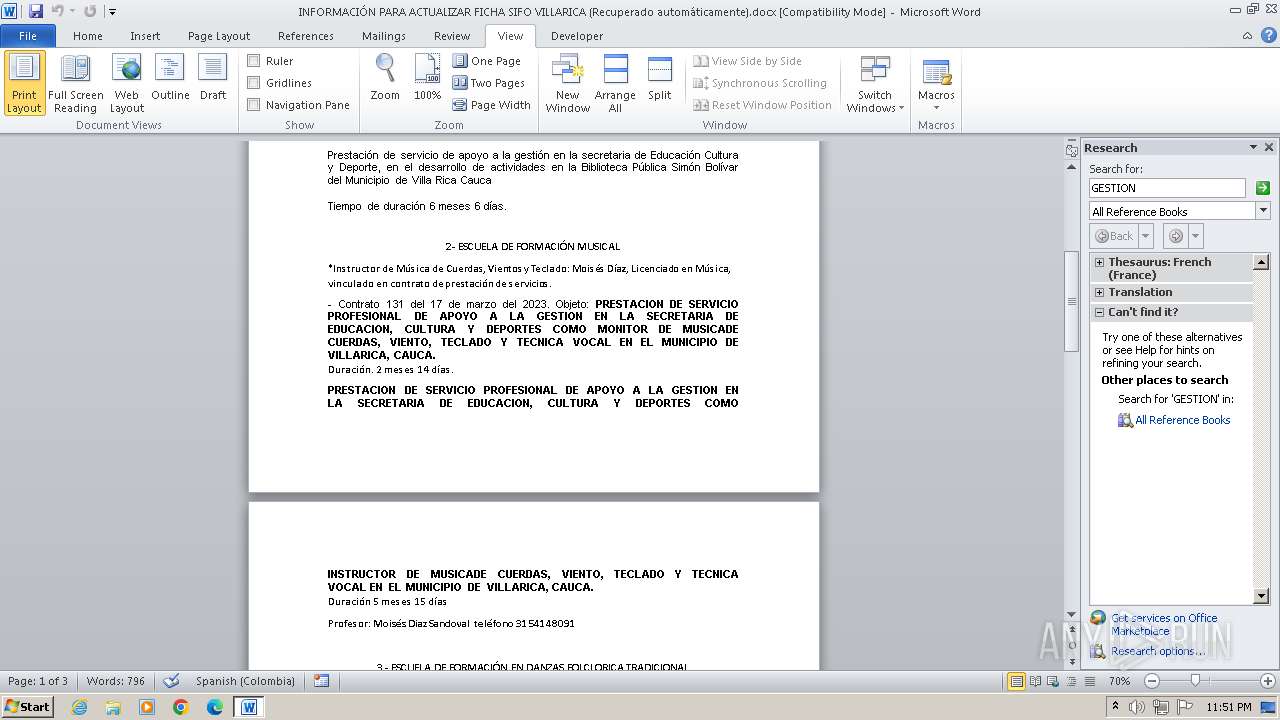This screenshot has height=720, width=1280.
Task: Switch to the References tab
Action: pyautogui.click(x=306, y=36)
